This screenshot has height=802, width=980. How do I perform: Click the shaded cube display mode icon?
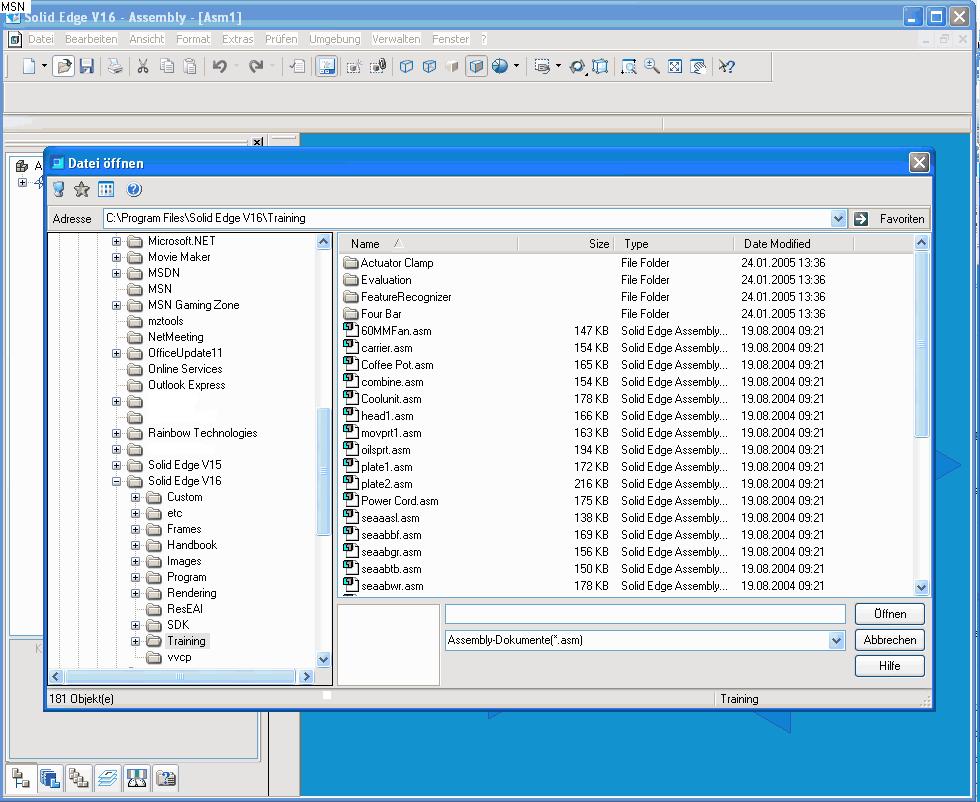click(x=476, y=66)
